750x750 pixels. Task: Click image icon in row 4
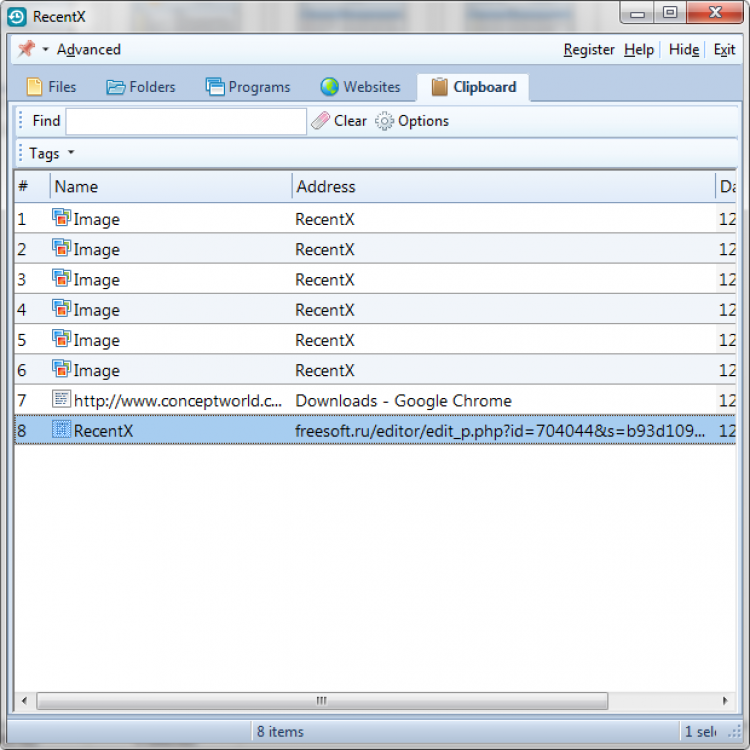pos(61,309)
